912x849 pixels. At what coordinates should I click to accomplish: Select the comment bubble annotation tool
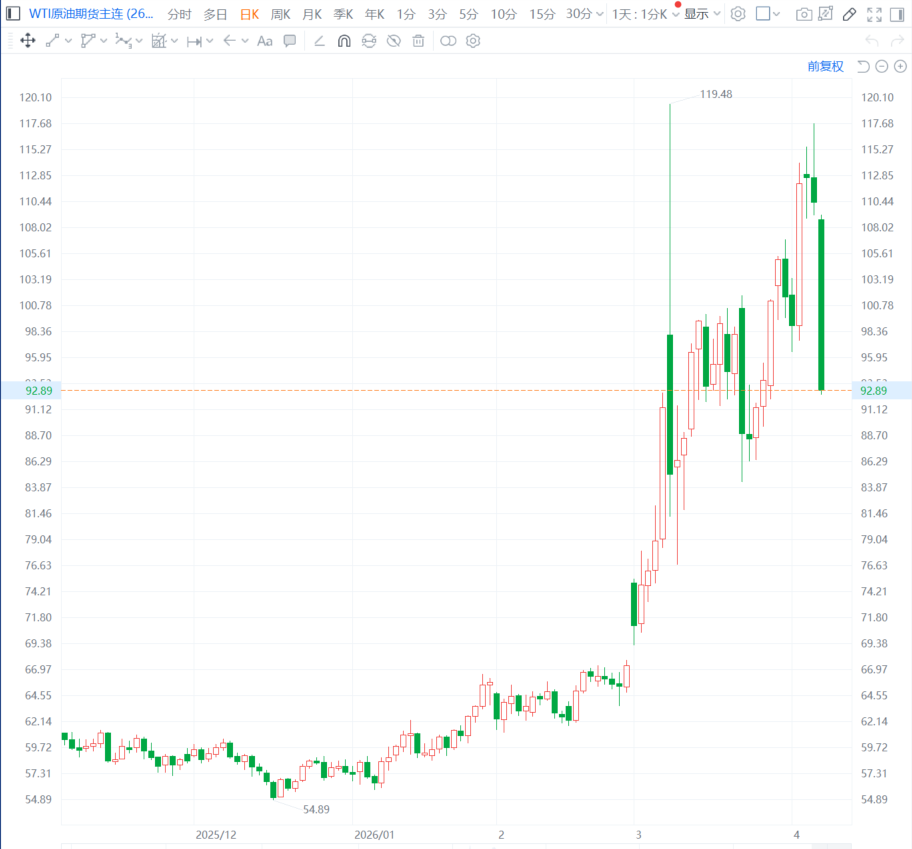(290, 41)
